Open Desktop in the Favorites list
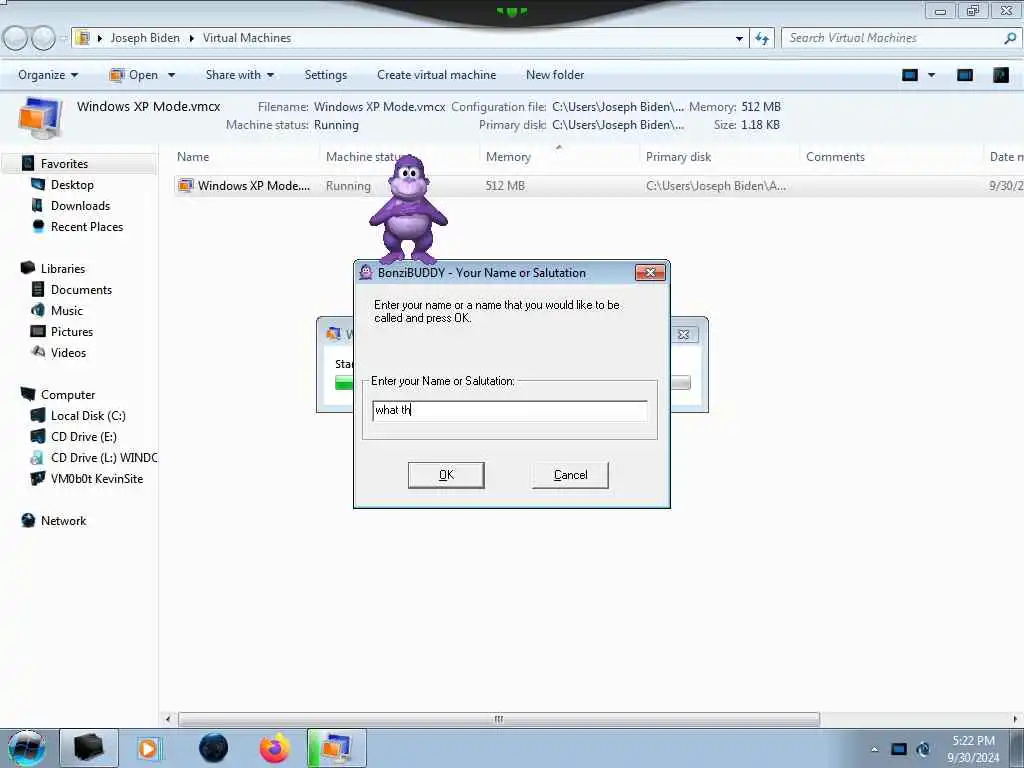The image size is (1024, 768). [72, 185]
